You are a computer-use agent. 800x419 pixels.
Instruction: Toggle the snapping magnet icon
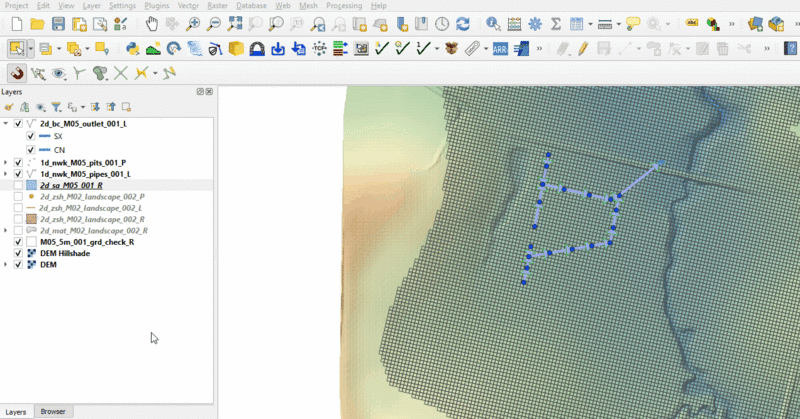[16, 73]
